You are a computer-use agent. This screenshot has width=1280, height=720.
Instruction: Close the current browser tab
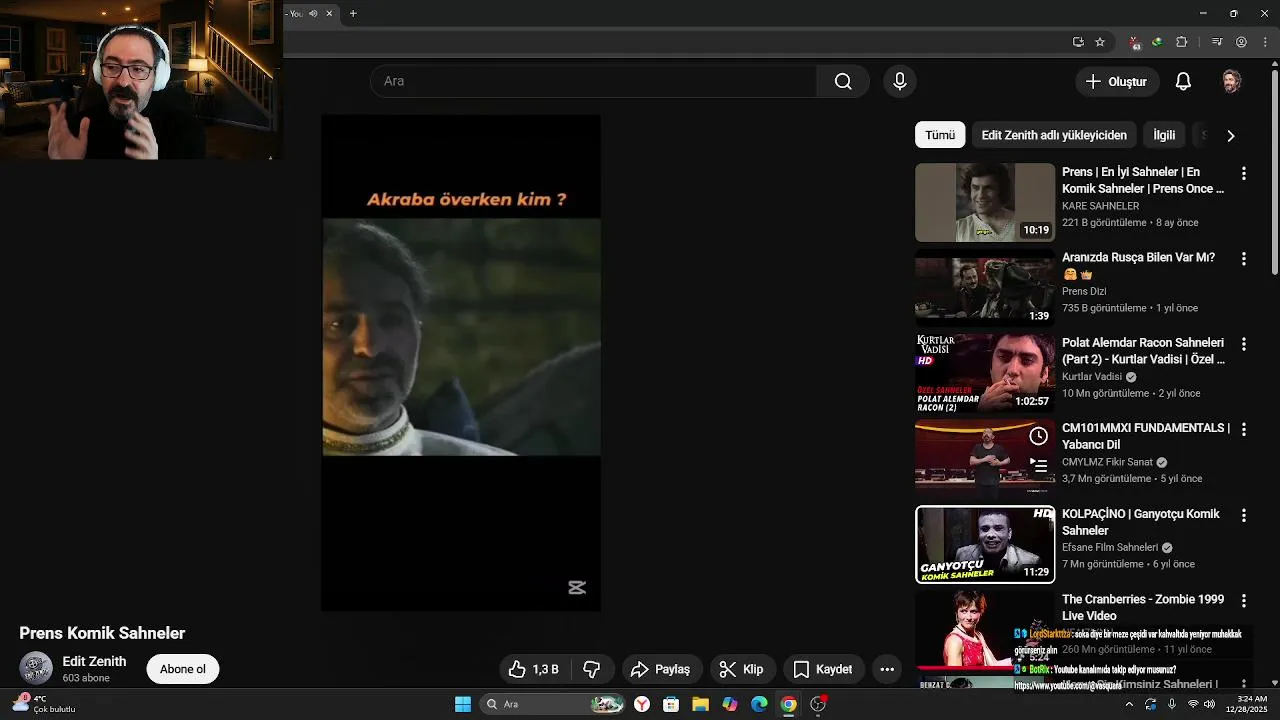click(329, 13)
